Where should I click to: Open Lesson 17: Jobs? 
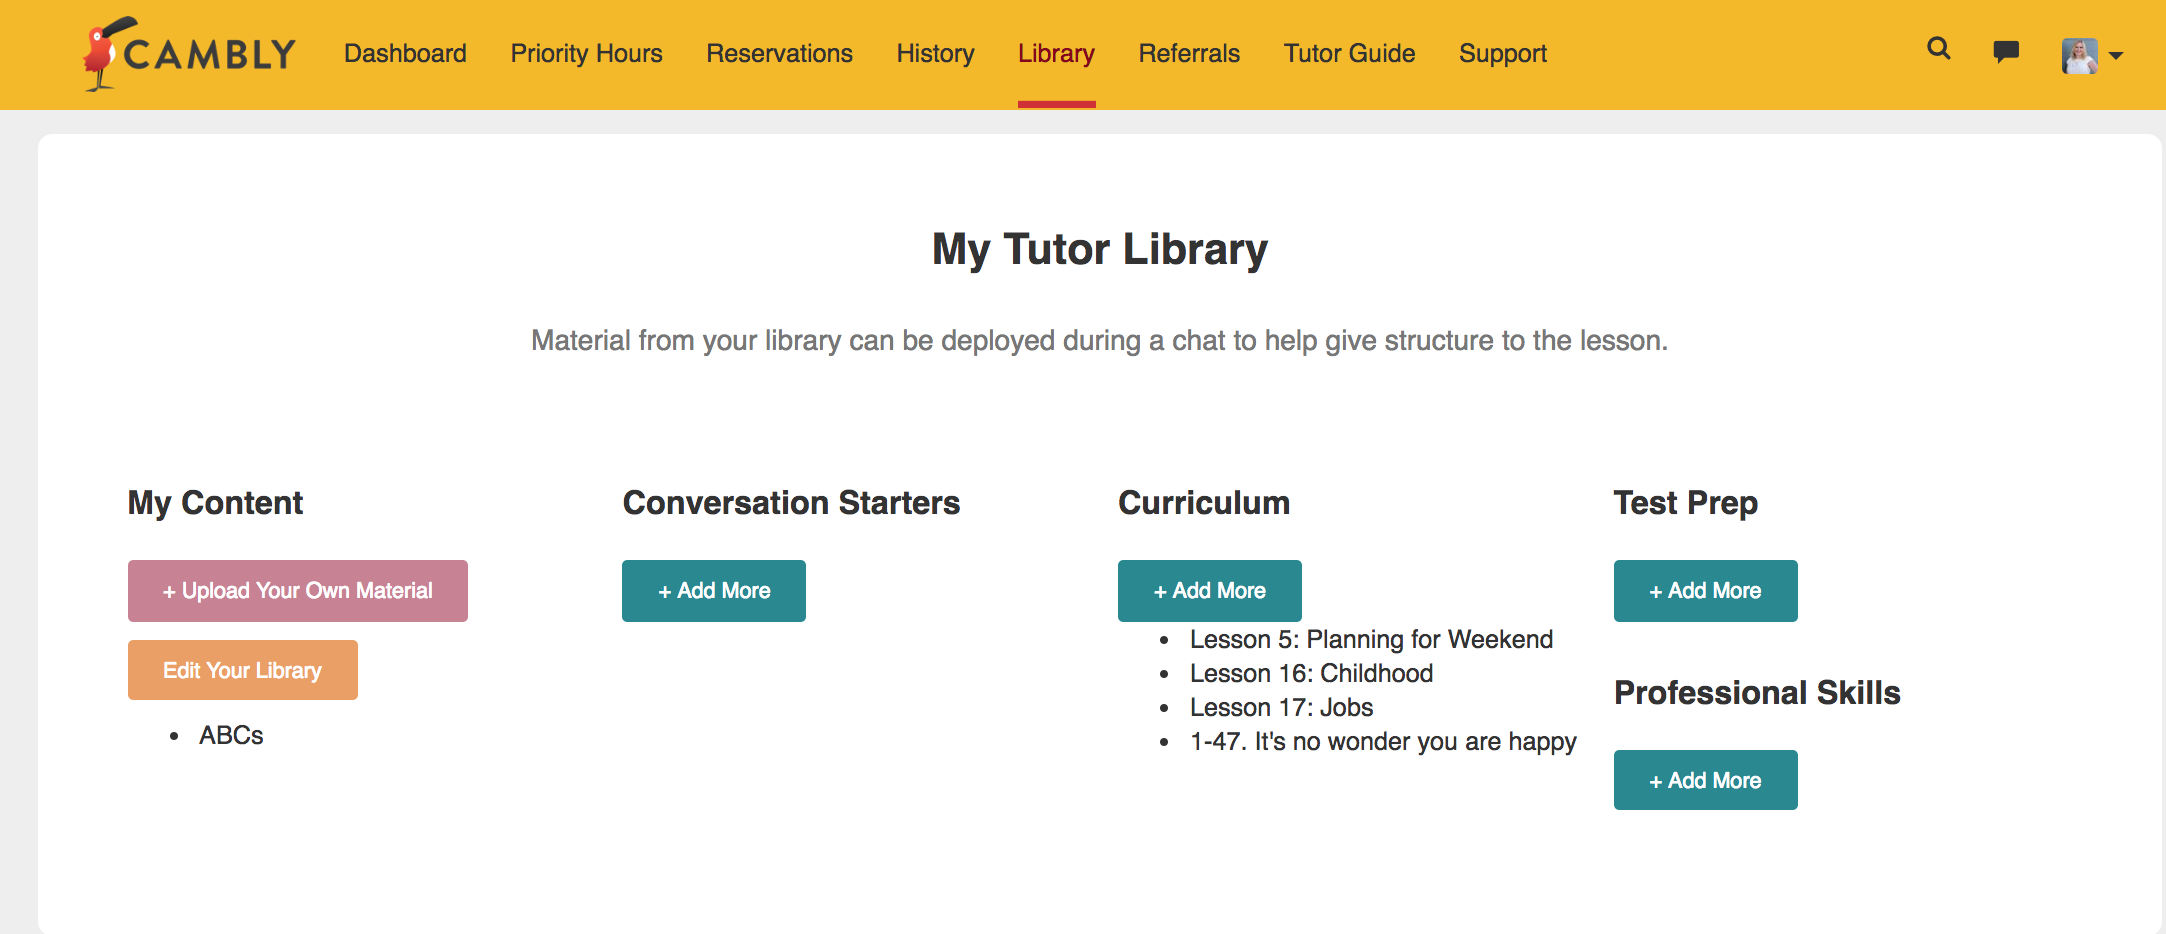click(x=1281, y=707)
